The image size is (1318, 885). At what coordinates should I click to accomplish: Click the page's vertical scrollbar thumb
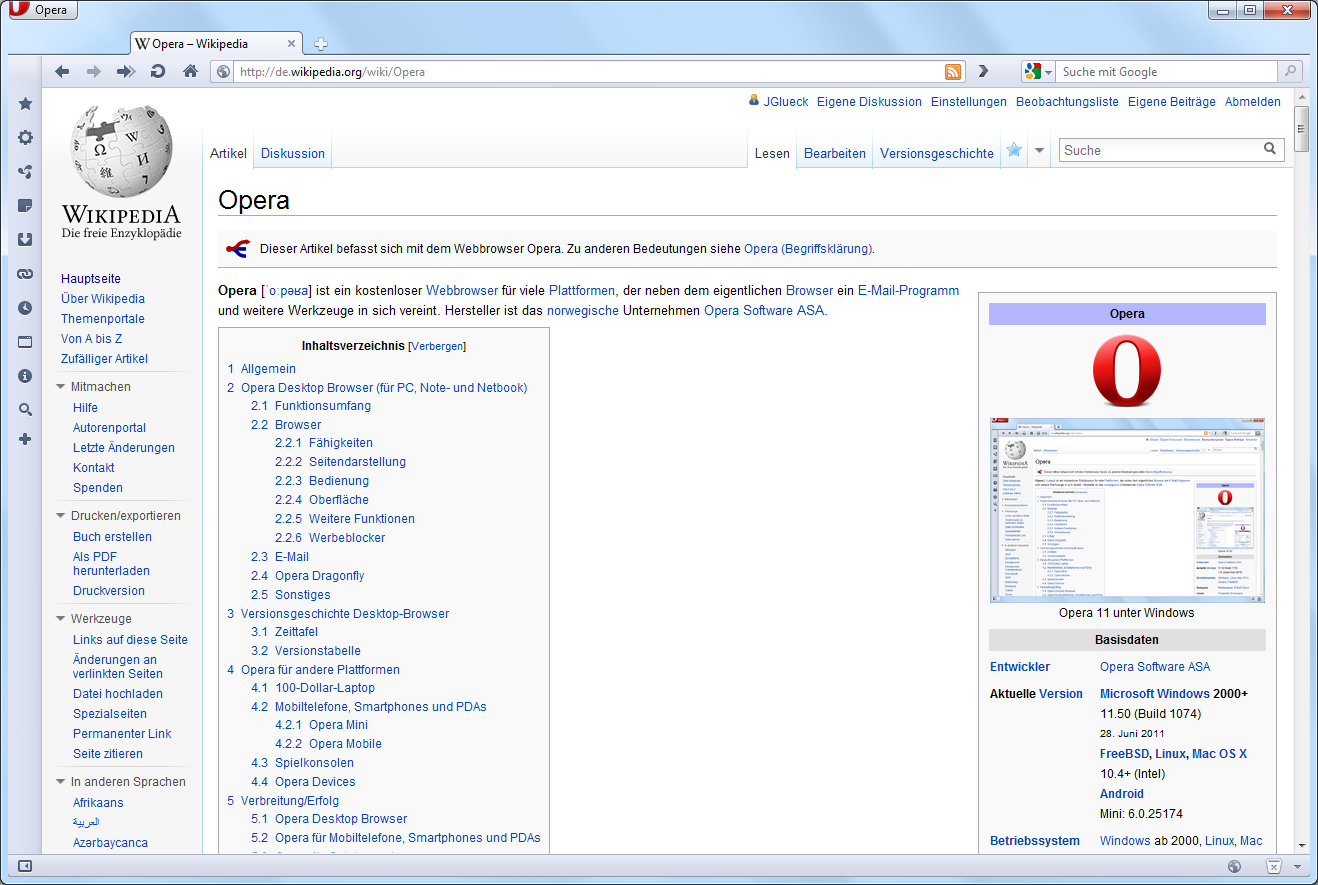coord(1301,128)
